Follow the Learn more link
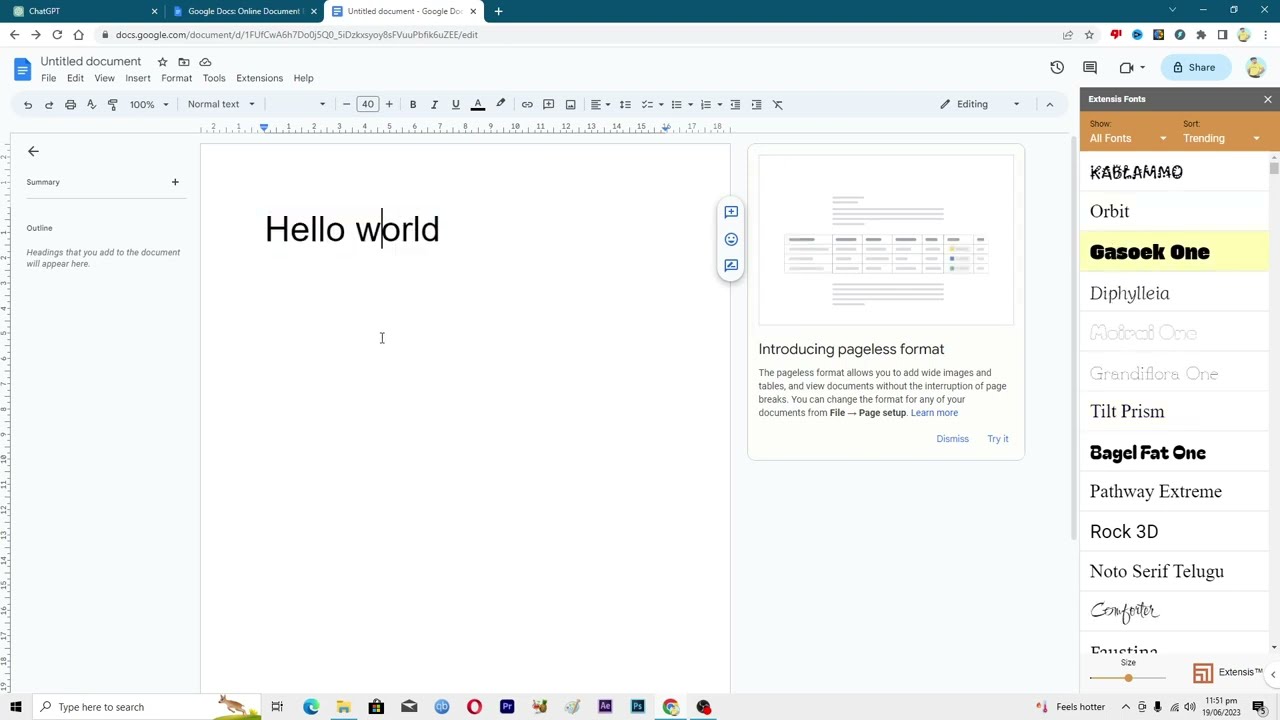The height and width of the screenshot is (720, 1280). coord(934,413)
